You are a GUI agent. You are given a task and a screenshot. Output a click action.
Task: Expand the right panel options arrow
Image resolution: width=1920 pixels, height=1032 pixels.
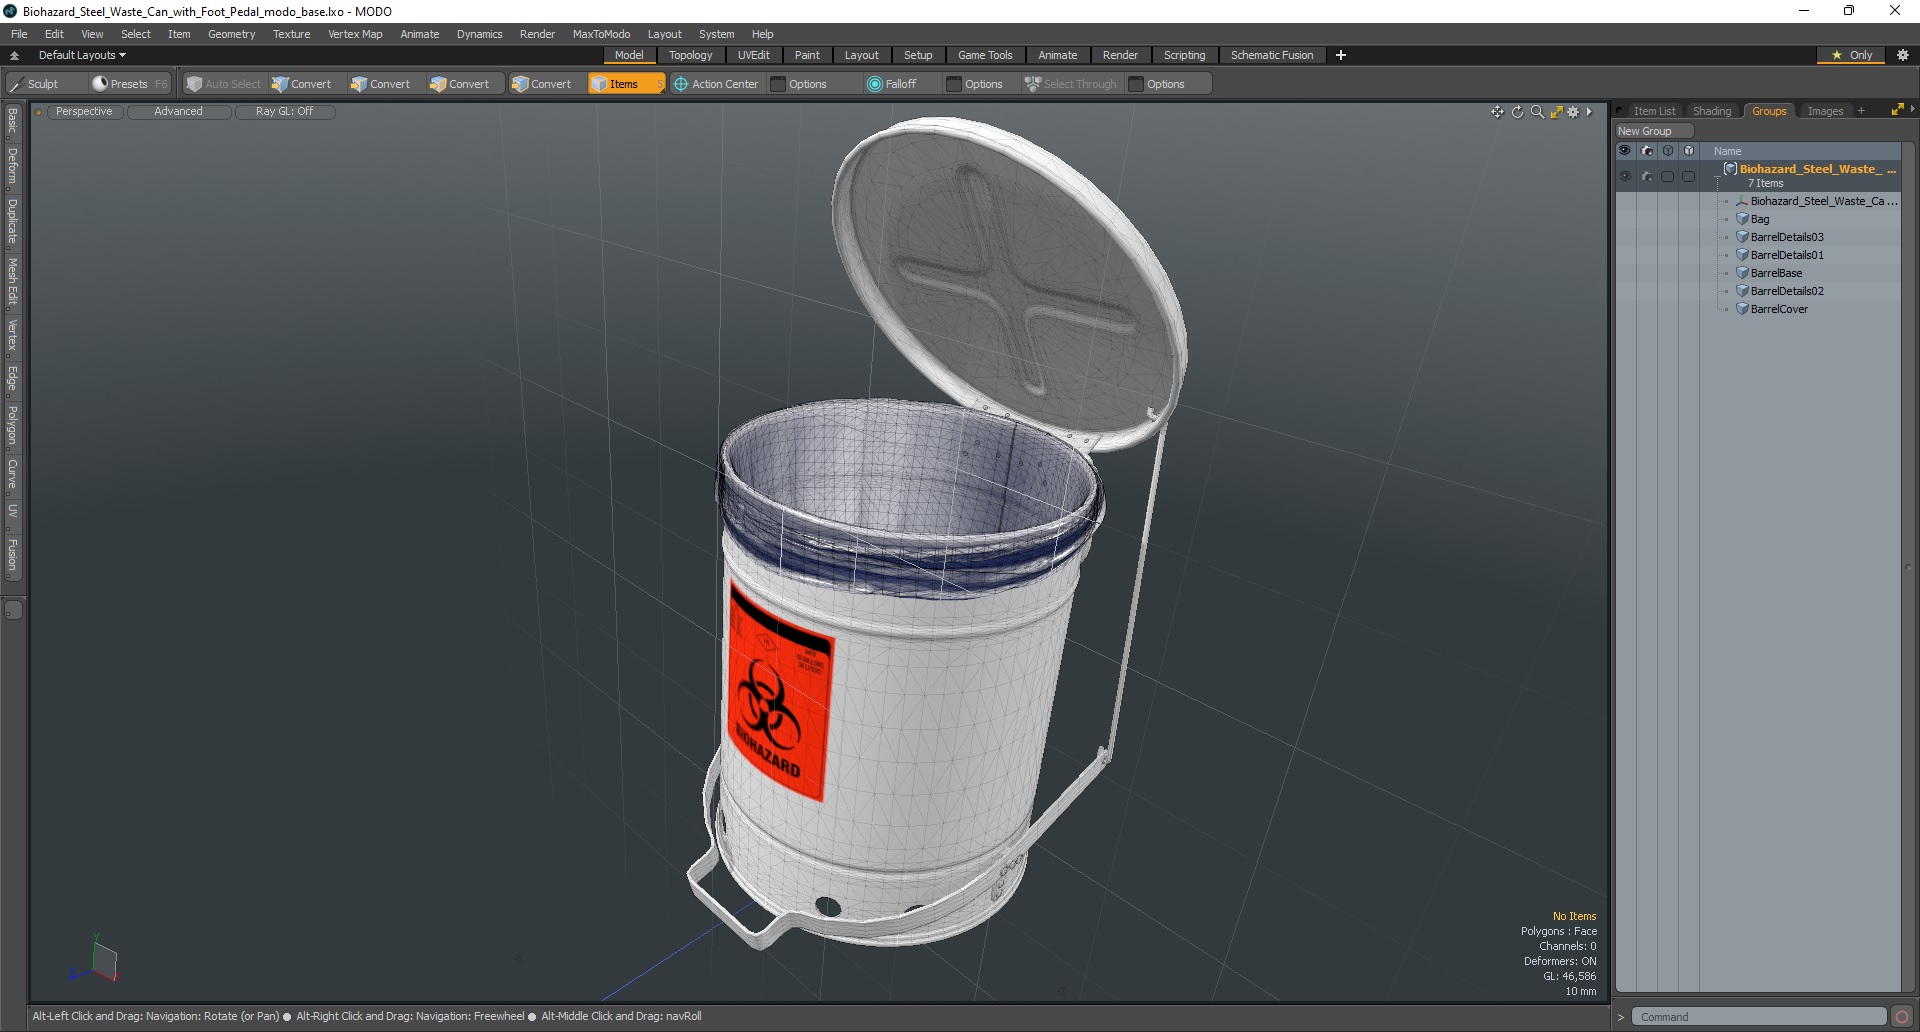pos(1912,109)
